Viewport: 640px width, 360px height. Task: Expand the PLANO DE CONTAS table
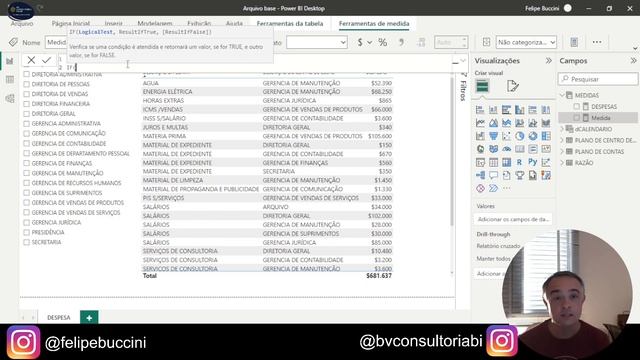[562, 151]
